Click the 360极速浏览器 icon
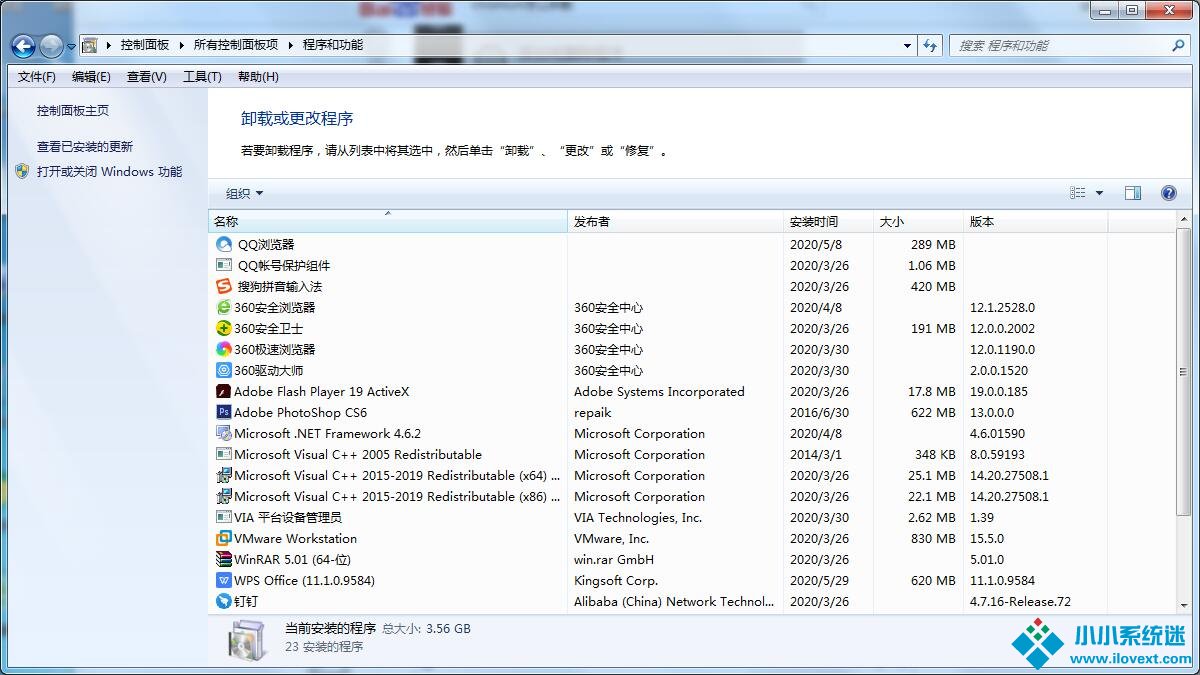 224,349
